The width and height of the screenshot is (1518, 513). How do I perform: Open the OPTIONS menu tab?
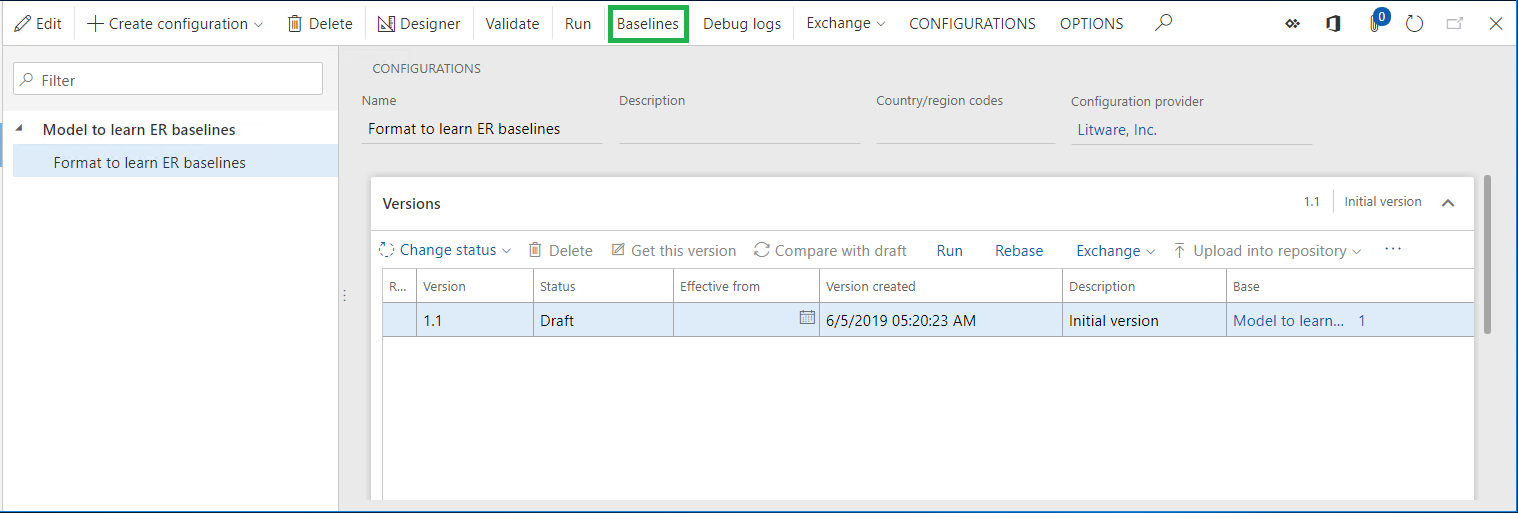click(1091, 24)
